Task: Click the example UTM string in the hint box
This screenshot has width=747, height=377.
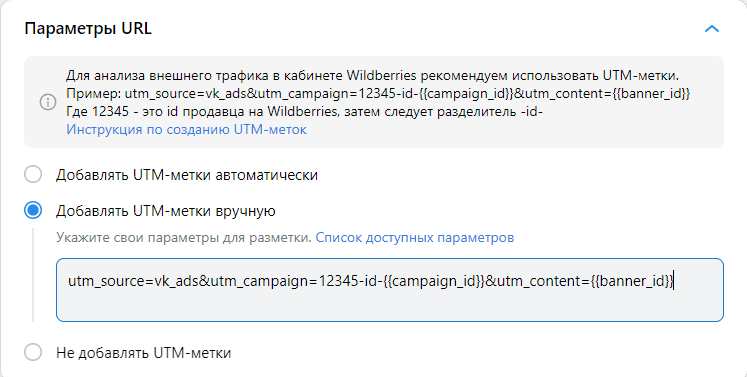Action: pyautogui.click(x=407, y=93)
